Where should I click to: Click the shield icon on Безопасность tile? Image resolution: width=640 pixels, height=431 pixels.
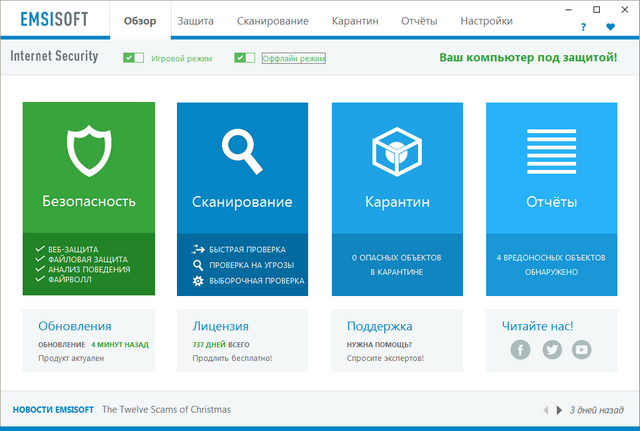[x=88, y=150]
